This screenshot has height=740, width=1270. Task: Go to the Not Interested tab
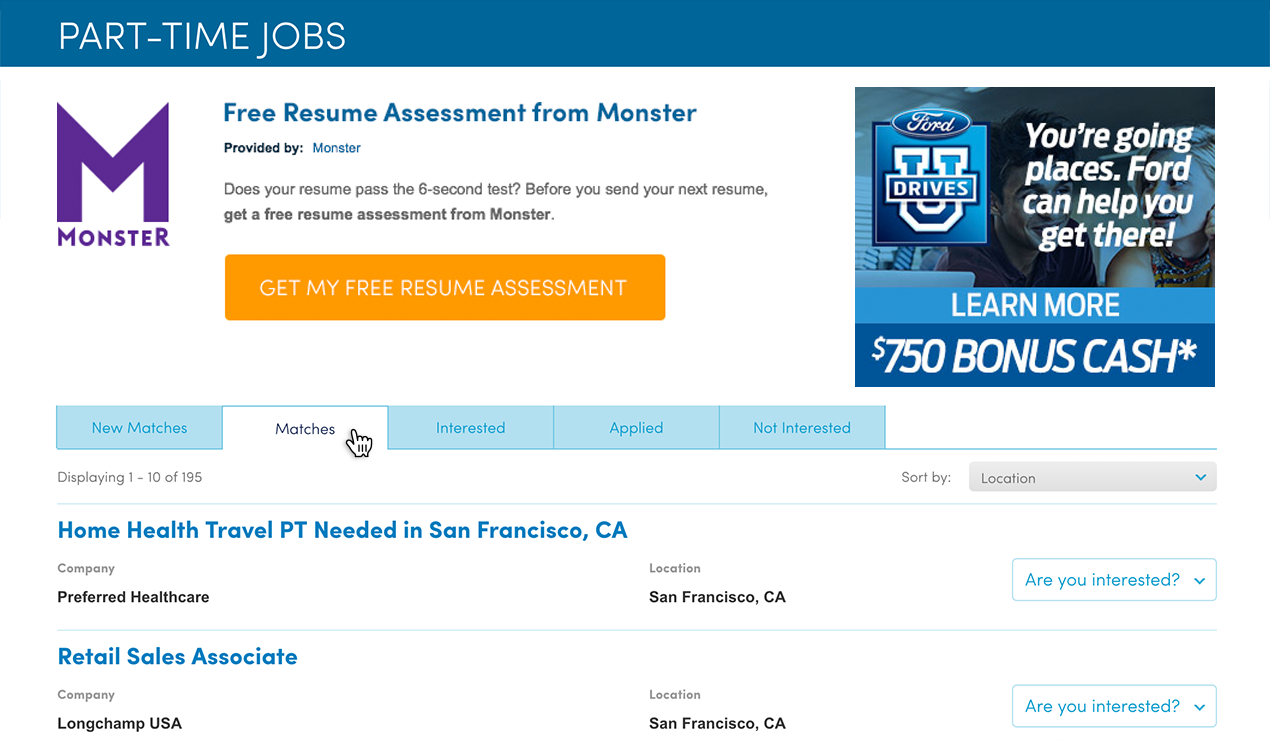(802, 428)
